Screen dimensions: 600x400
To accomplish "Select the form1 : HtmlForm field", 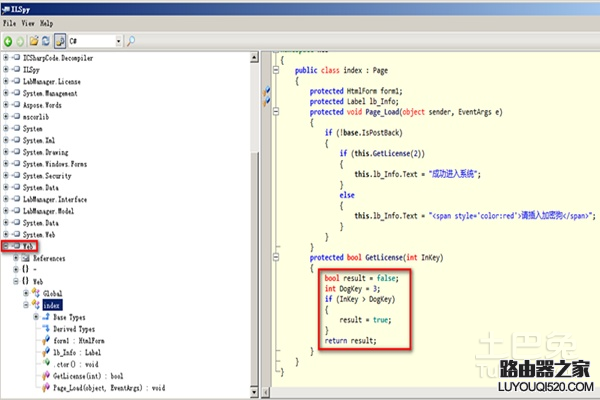I will pyautogui.click(x=78, y=341).
